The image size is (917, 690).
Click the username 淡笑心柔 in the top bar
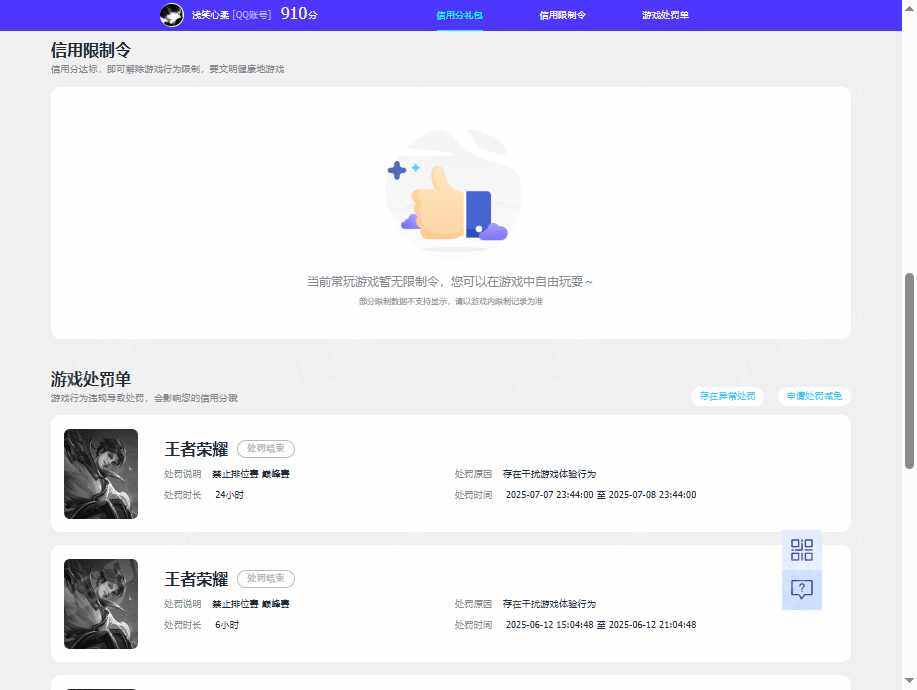click(210, 15)
